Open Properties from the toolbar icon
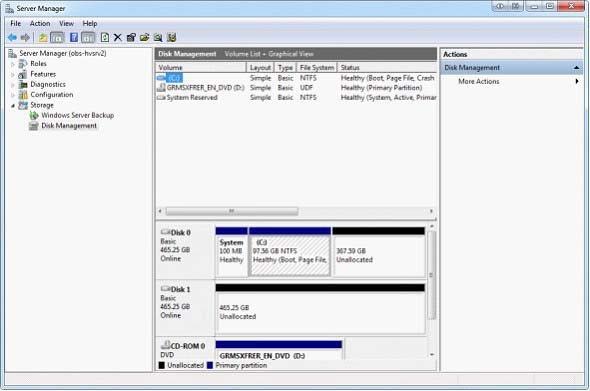Screen dimensions: 590x391 pos(131,38)
